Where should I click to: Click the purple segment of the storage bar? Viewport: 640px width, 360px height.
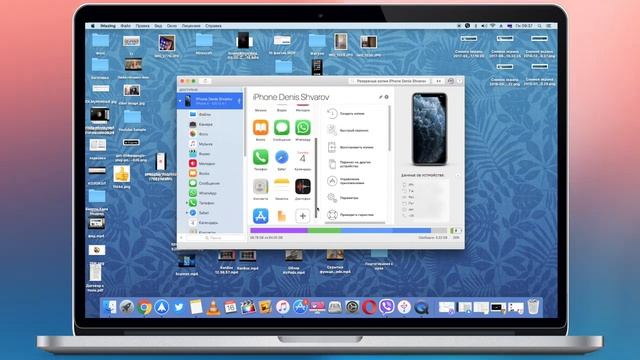[279, 231]
